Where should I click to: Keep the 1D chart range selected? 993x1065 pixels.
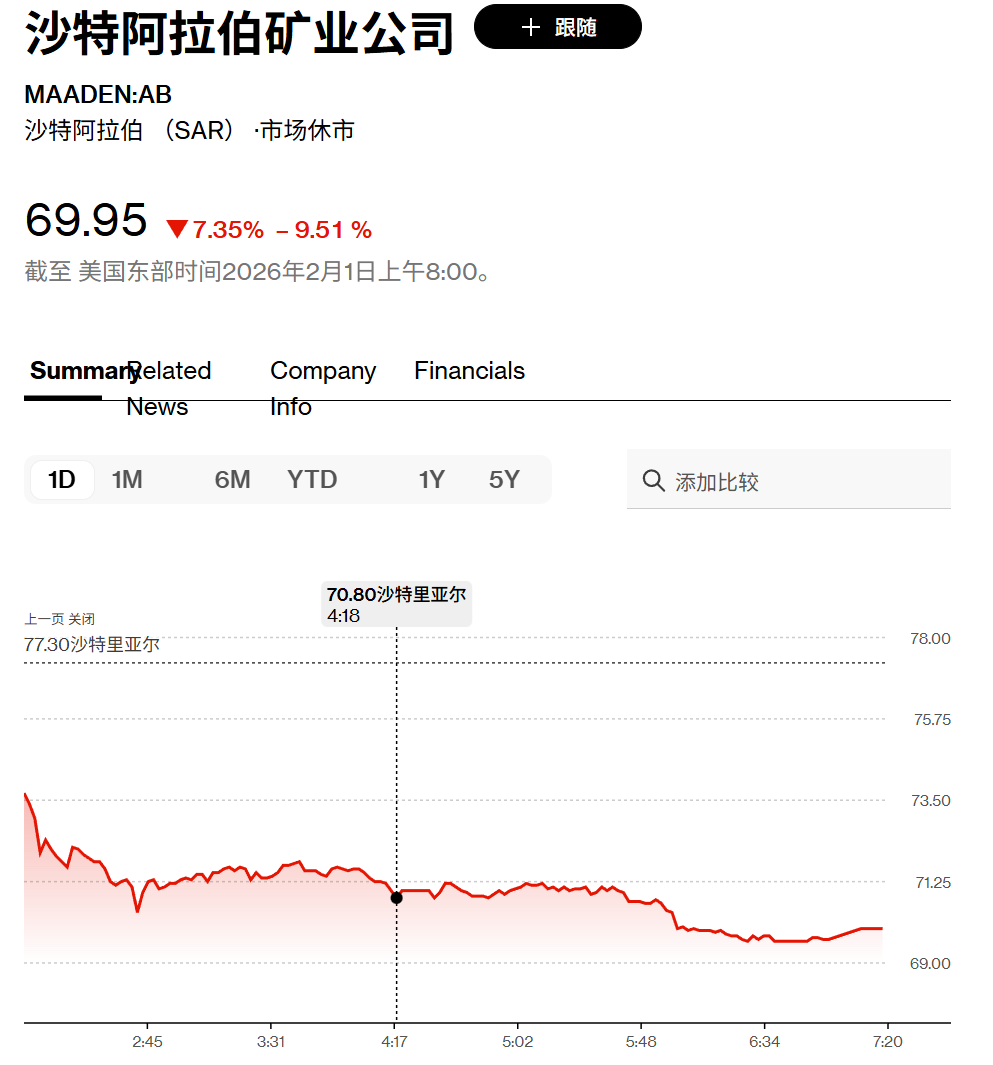pos(61,479)
